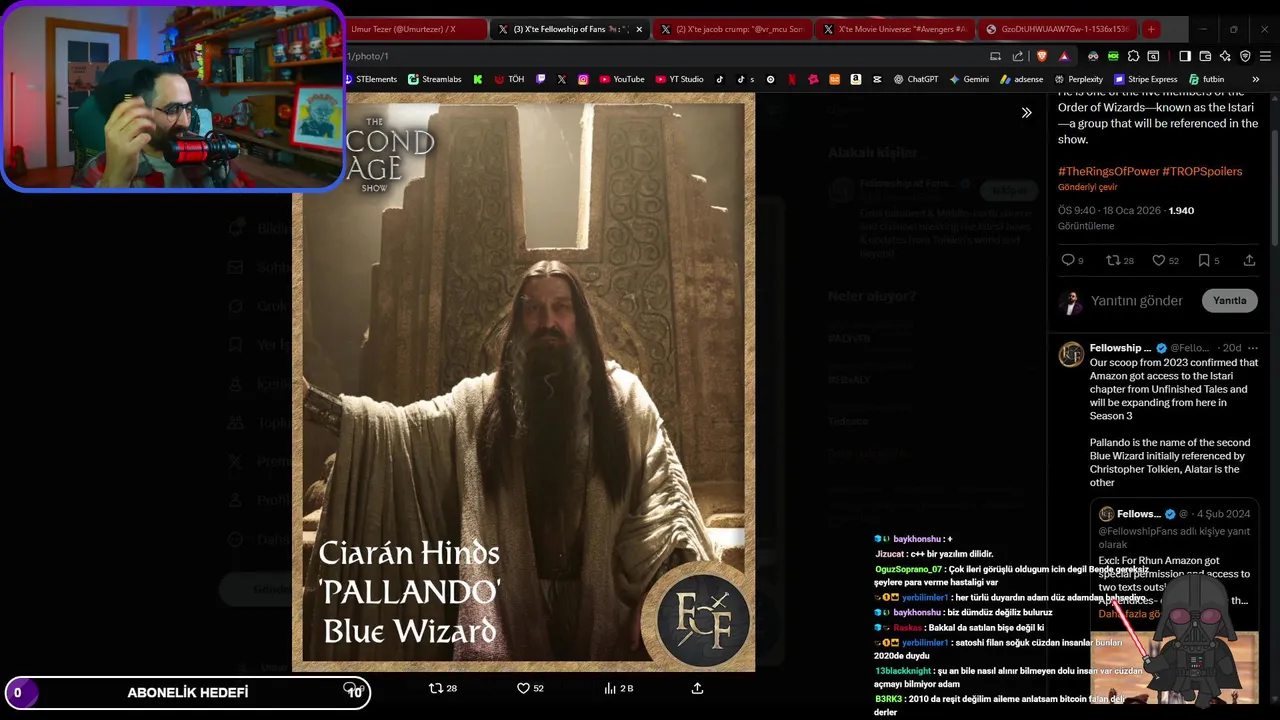This screenshot has height=720, width=1280.
Task: Open the YouTube bookmark
Action: [x=622, y=79]
